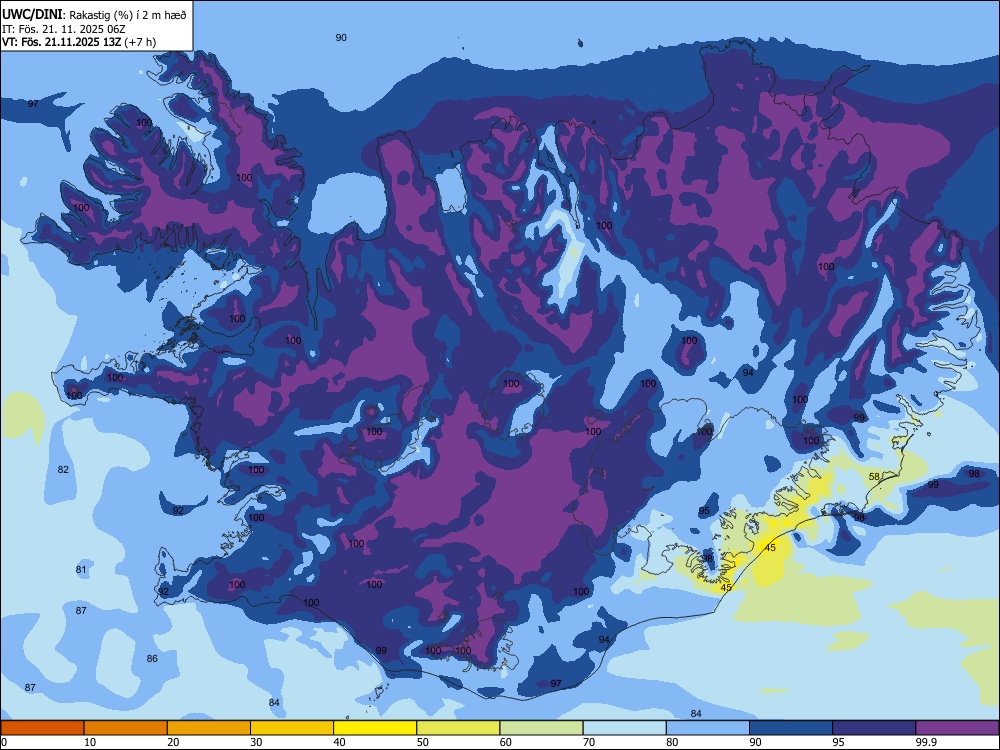Click the 90–95 dark blue legend swatch
The height and width of the screenshot is (750, 1000).
tap(791, 728)
